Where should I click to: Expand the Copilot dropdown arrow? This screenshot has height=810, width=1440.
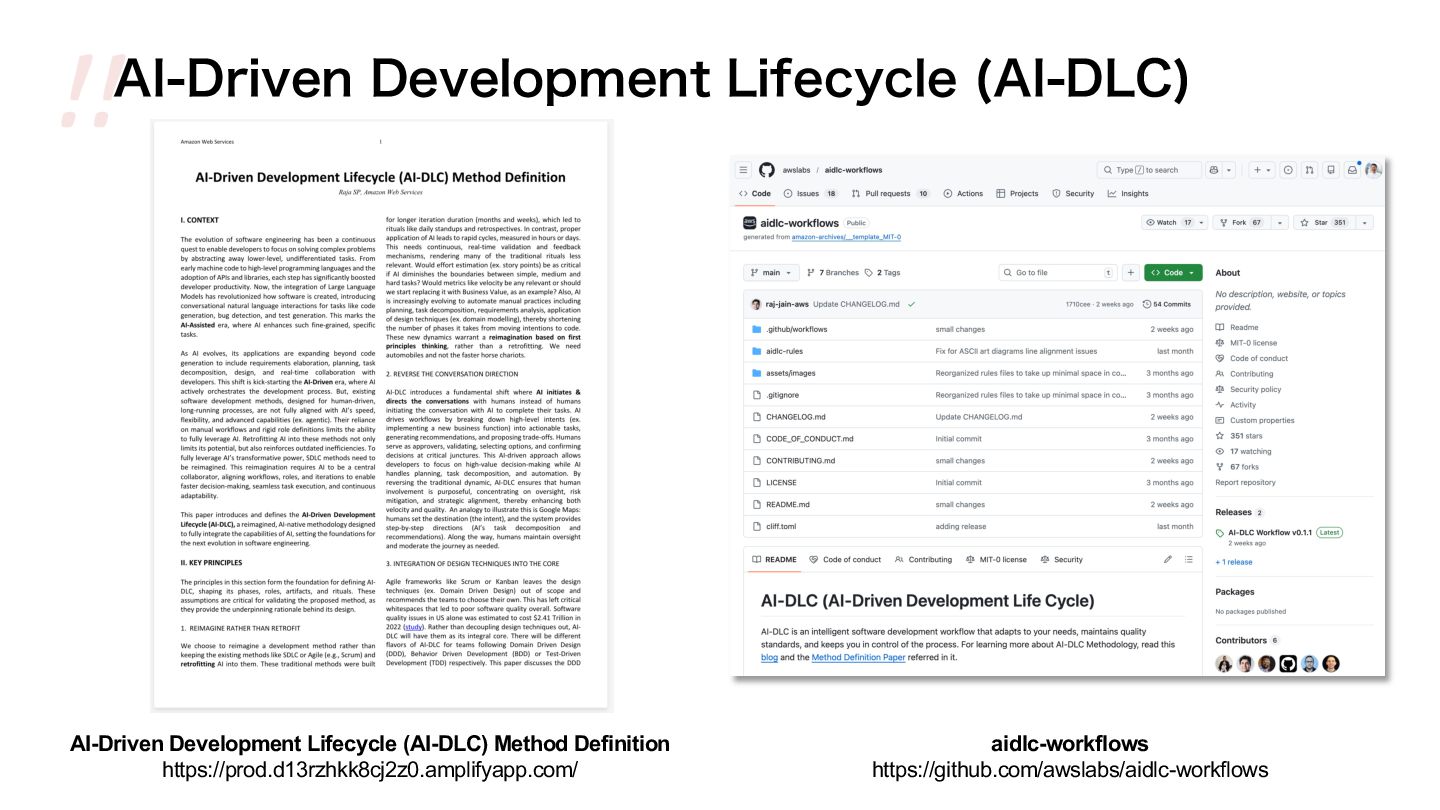(1230, 170)
